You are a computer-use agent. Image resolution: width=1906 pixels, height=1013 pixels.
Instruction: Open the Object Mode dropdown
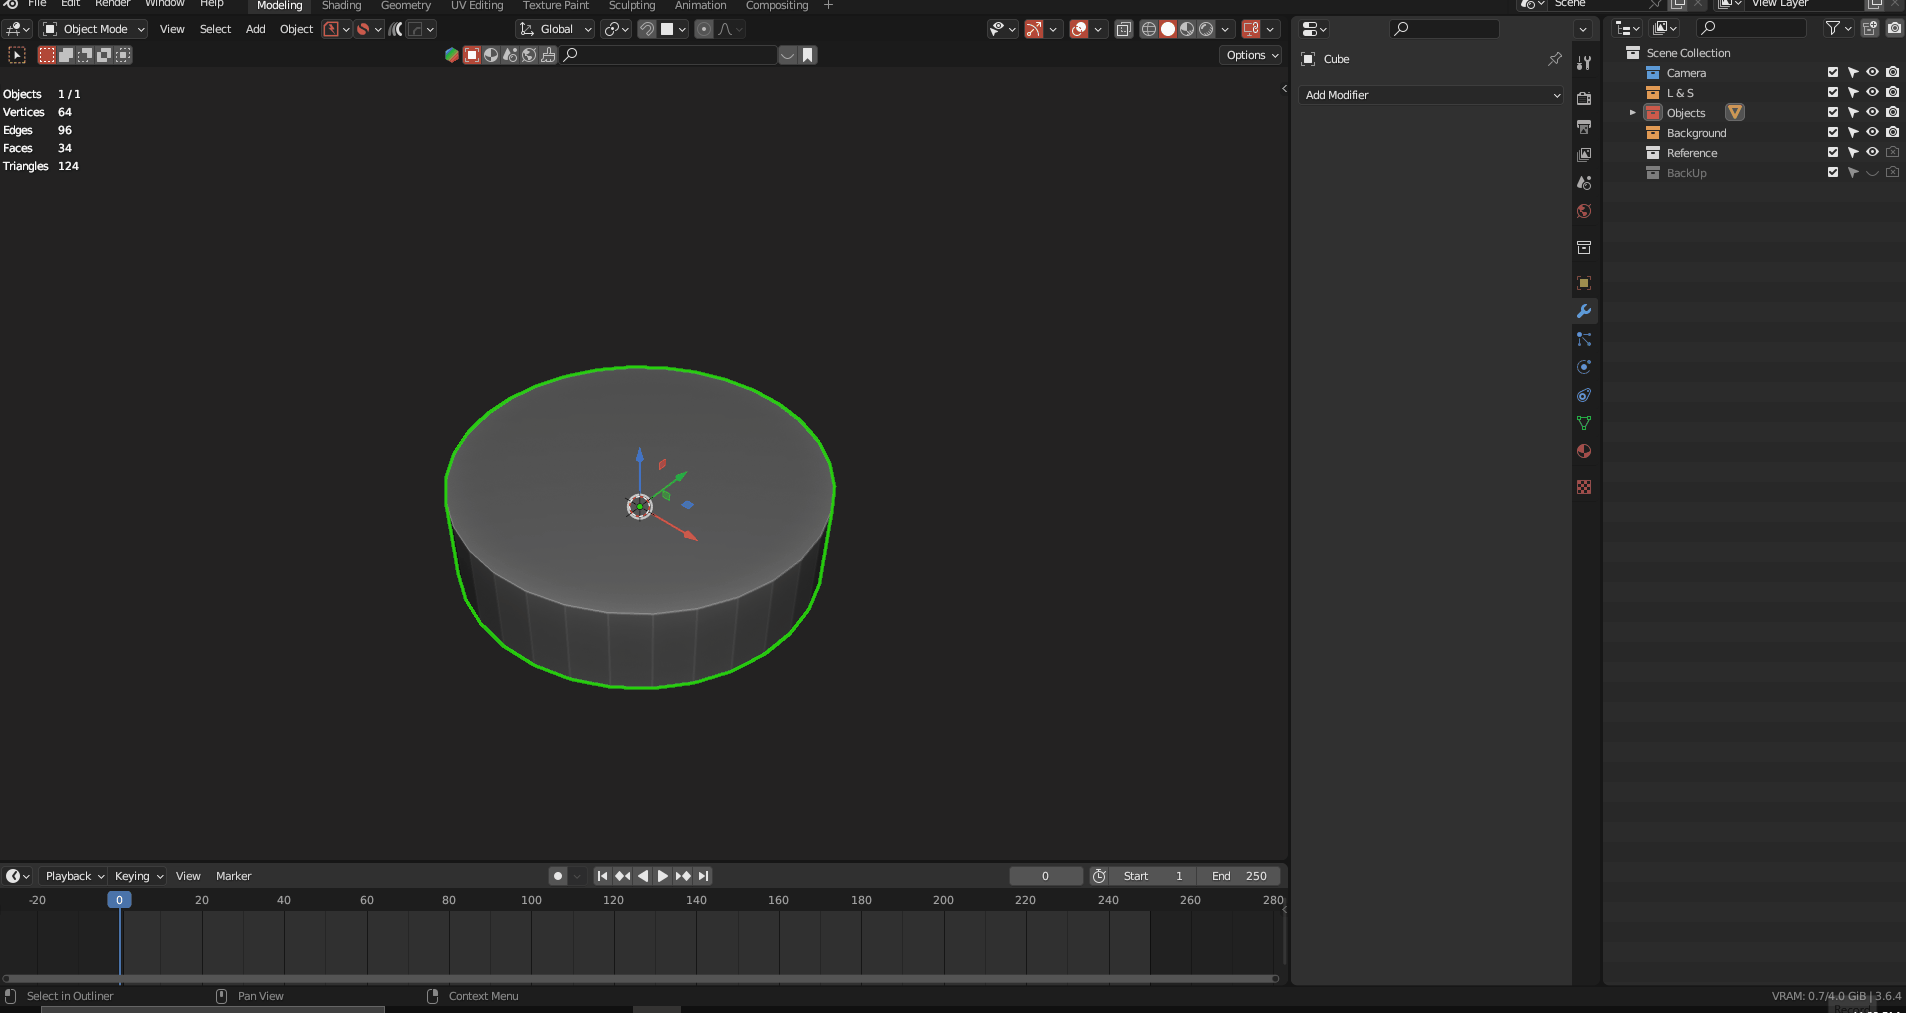click(93, 29)
